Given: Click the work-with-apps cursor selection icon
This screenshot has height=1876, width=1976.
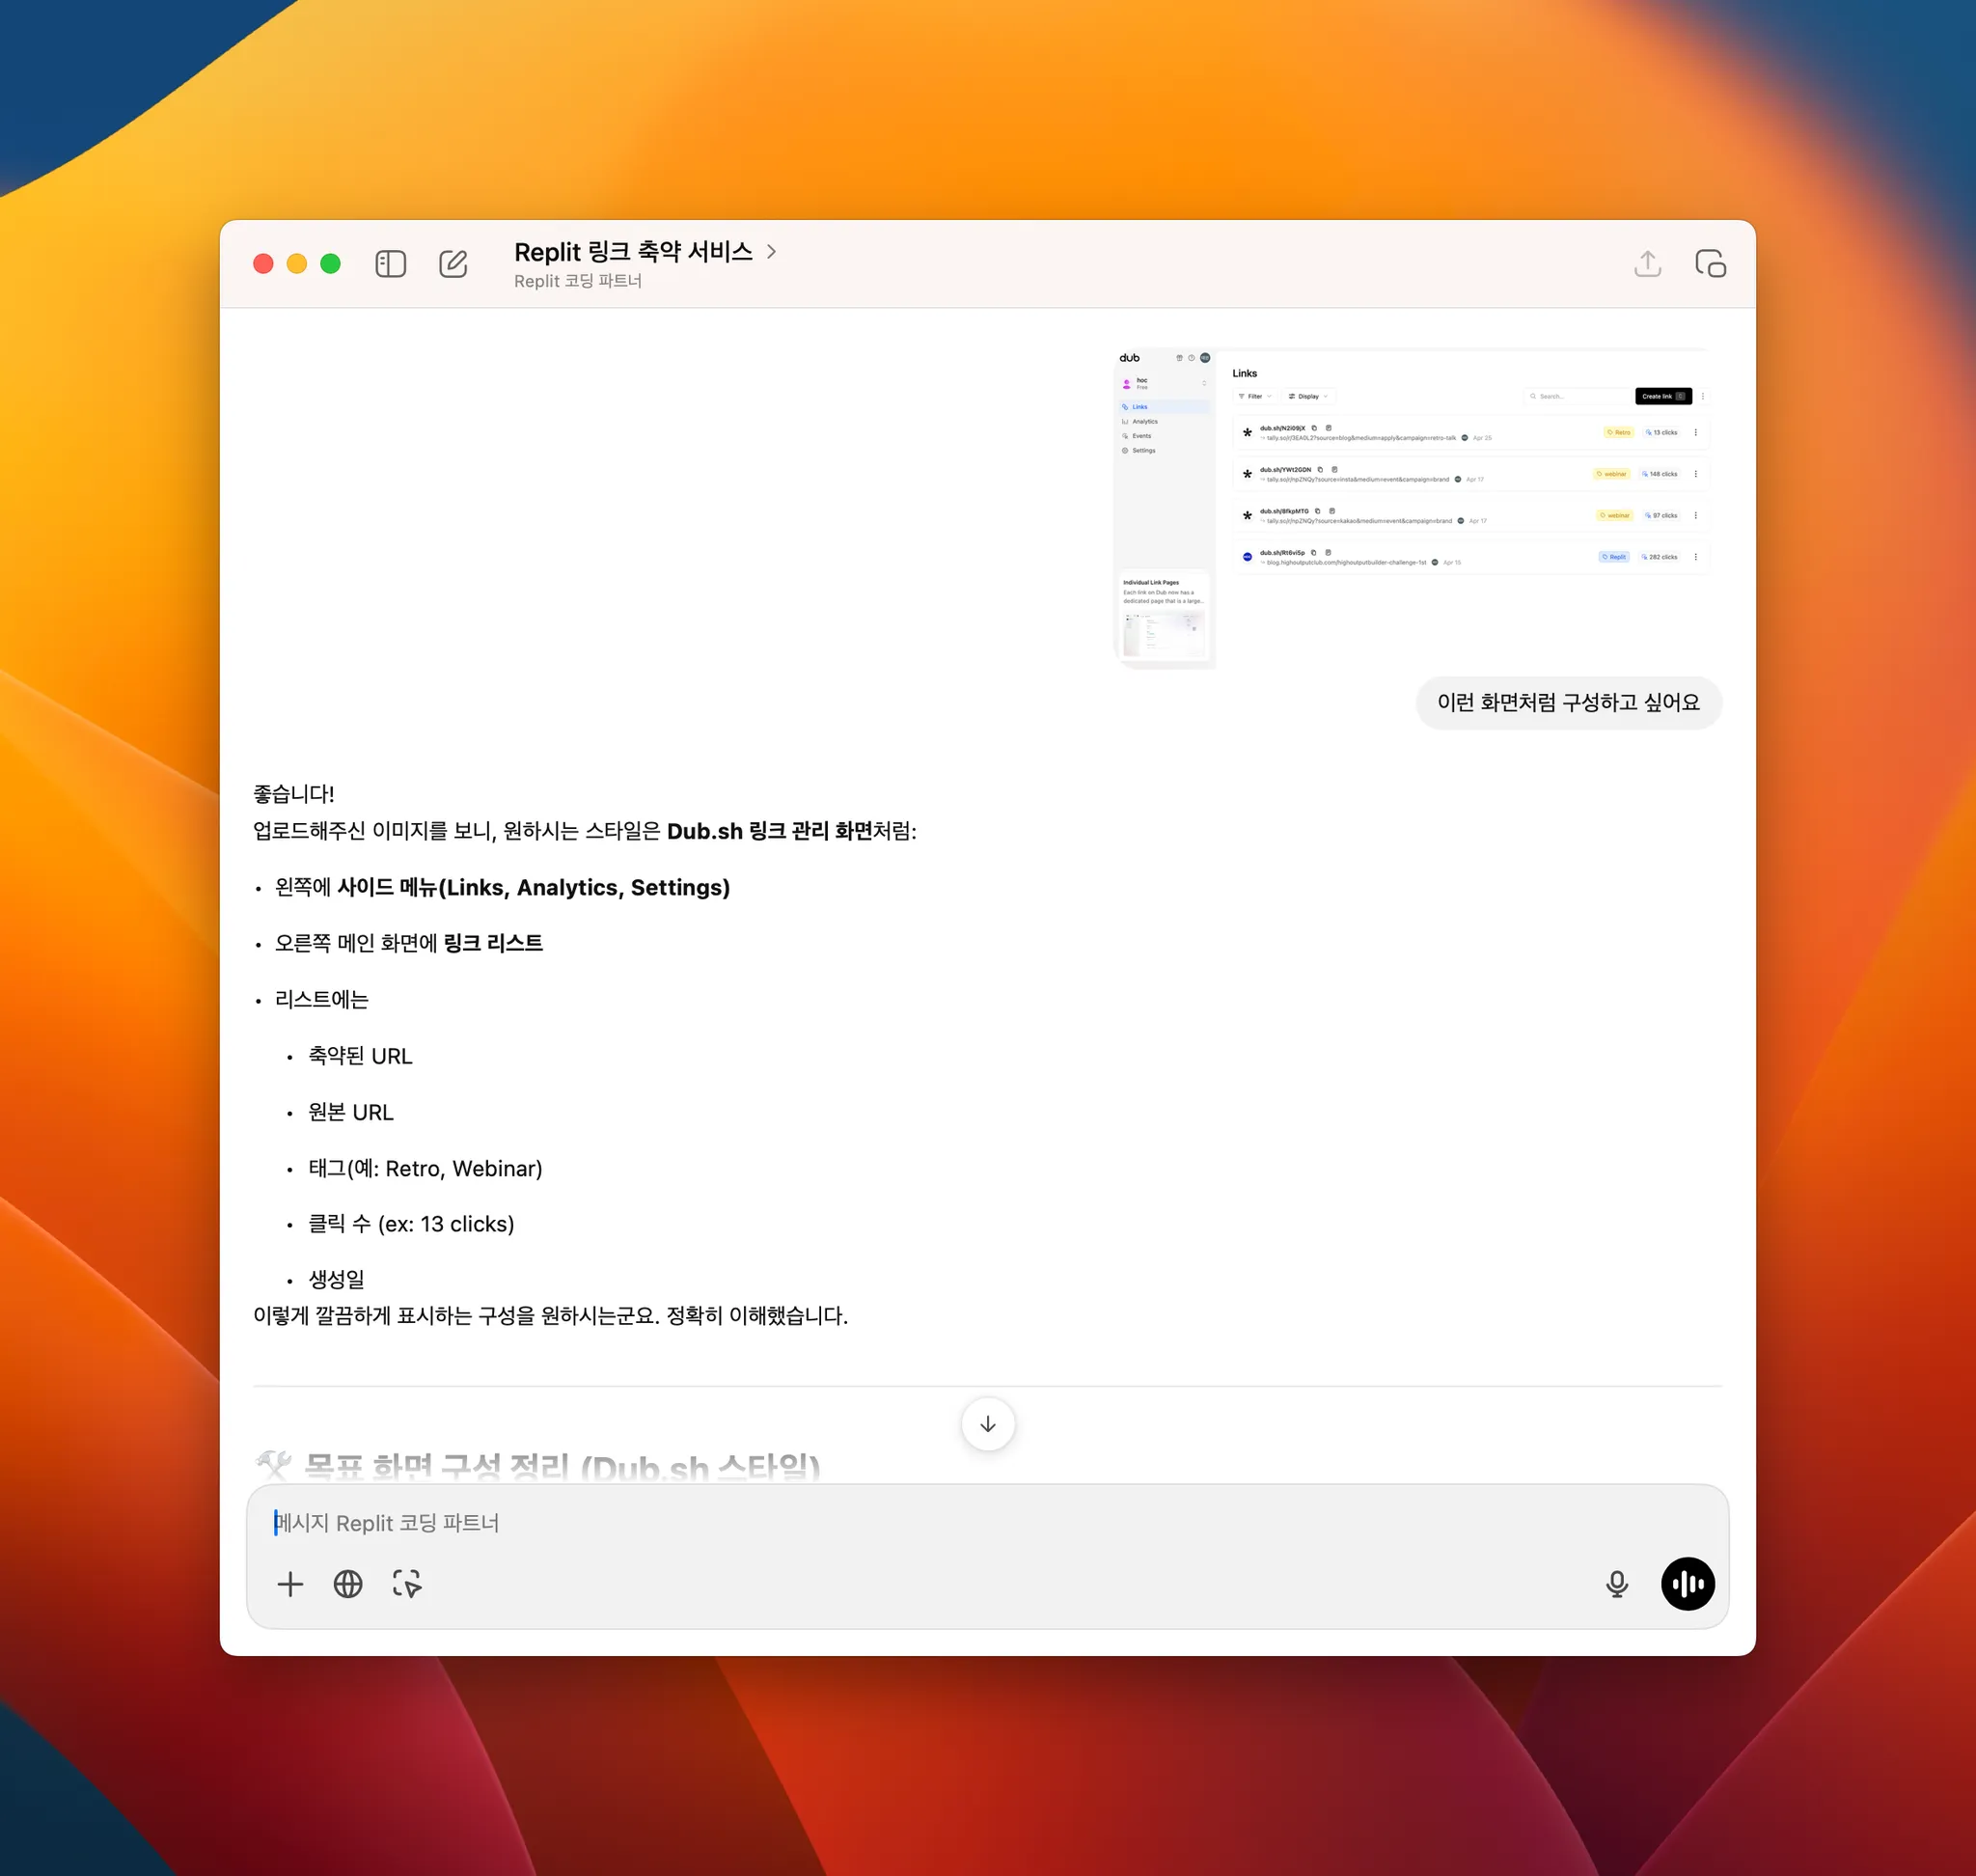Looking at the screenshot, I should click(x=407, y=1584).
